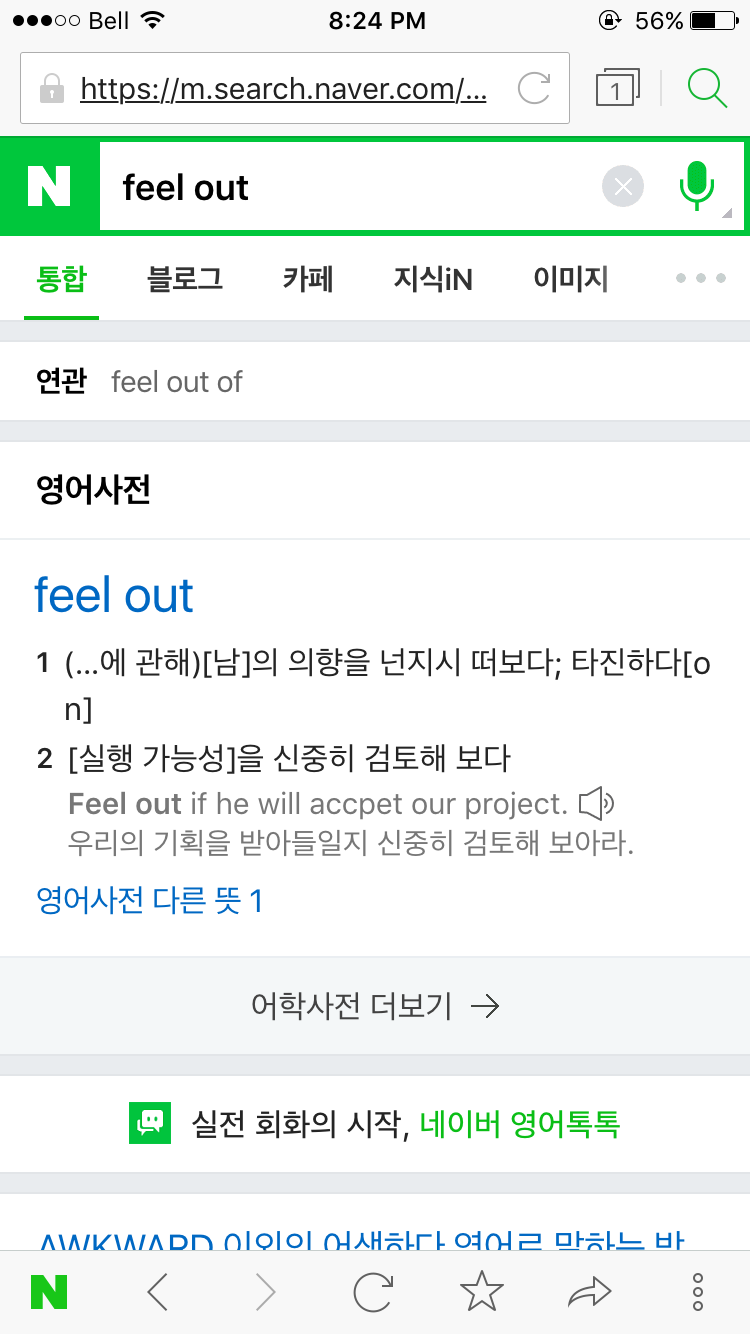Reload page from the address bar icon
The image size is (750, 1334).
[x=534, y=89]
